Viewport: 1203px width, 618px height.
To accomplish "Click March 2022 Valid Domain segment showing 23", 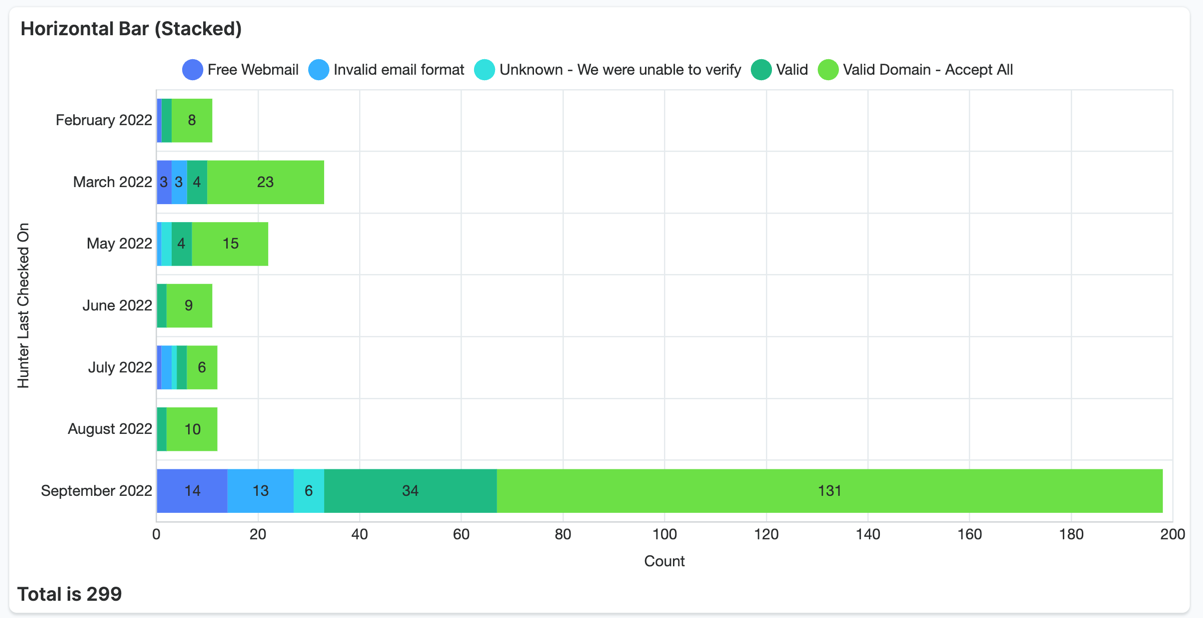I will [265, 182].
